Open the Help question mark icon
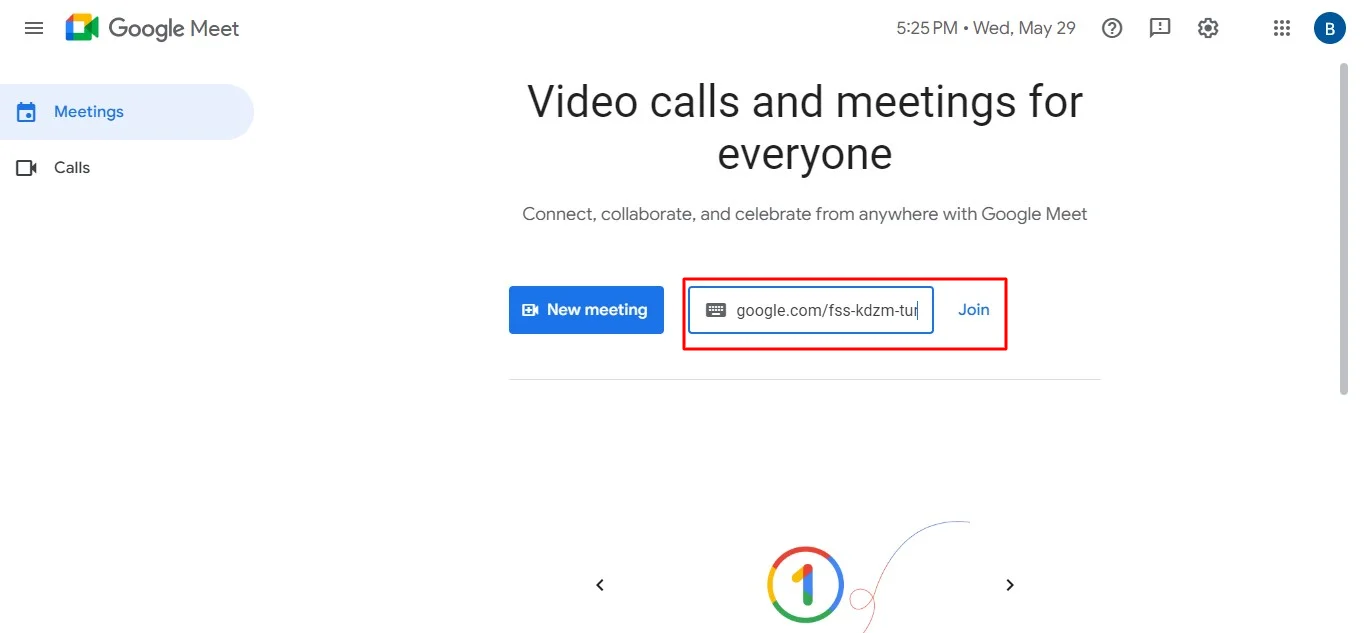 pyautogui.click(x=1112, y=28)
